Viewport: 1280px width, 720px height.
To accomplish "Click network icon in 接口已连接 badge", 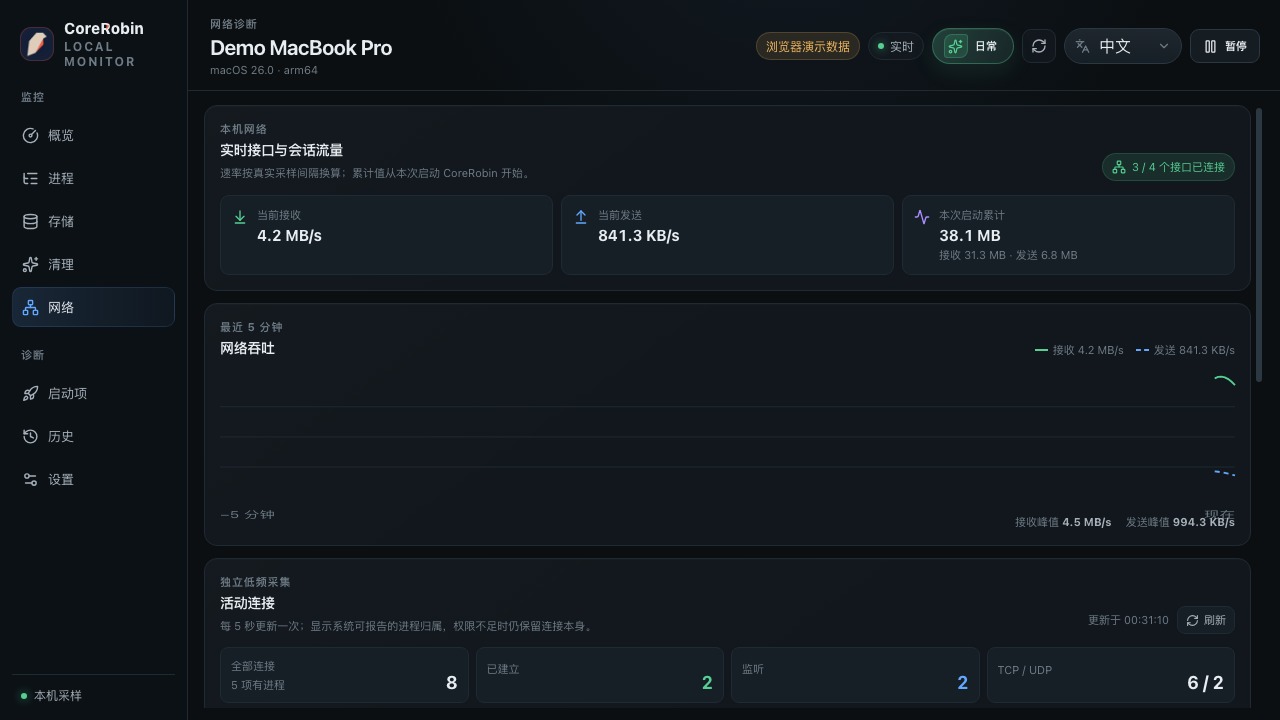I will coord(1119,167).
